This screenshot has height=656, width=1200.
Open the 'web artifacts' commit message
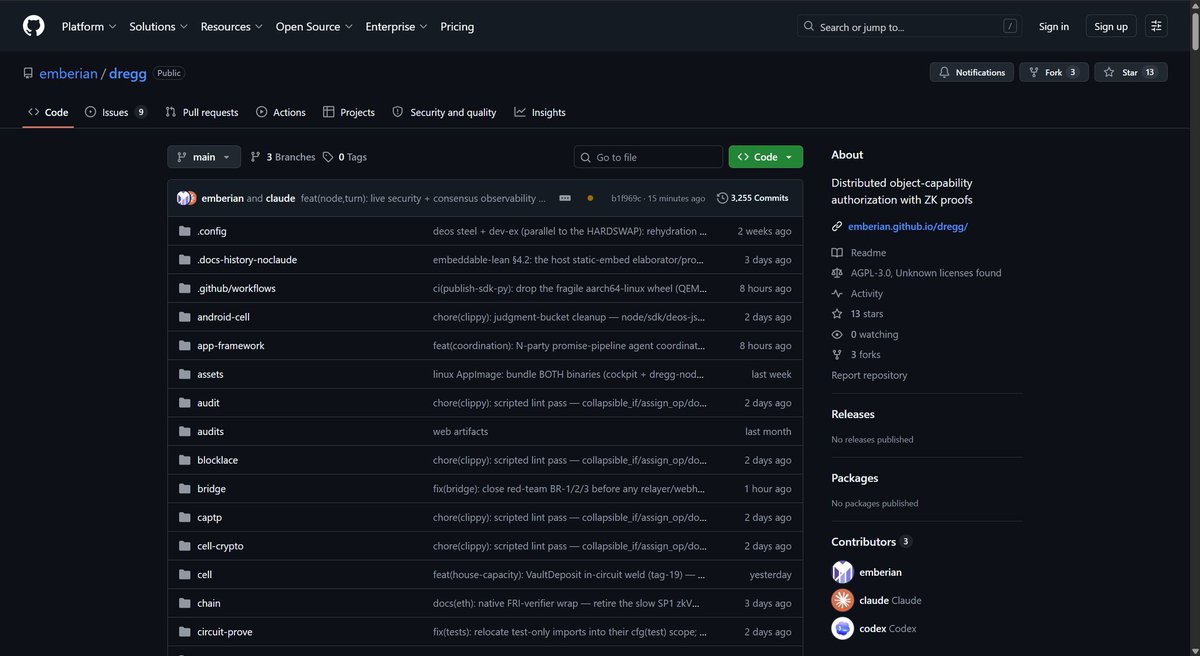pyautogui.click(x=460, y=432)
